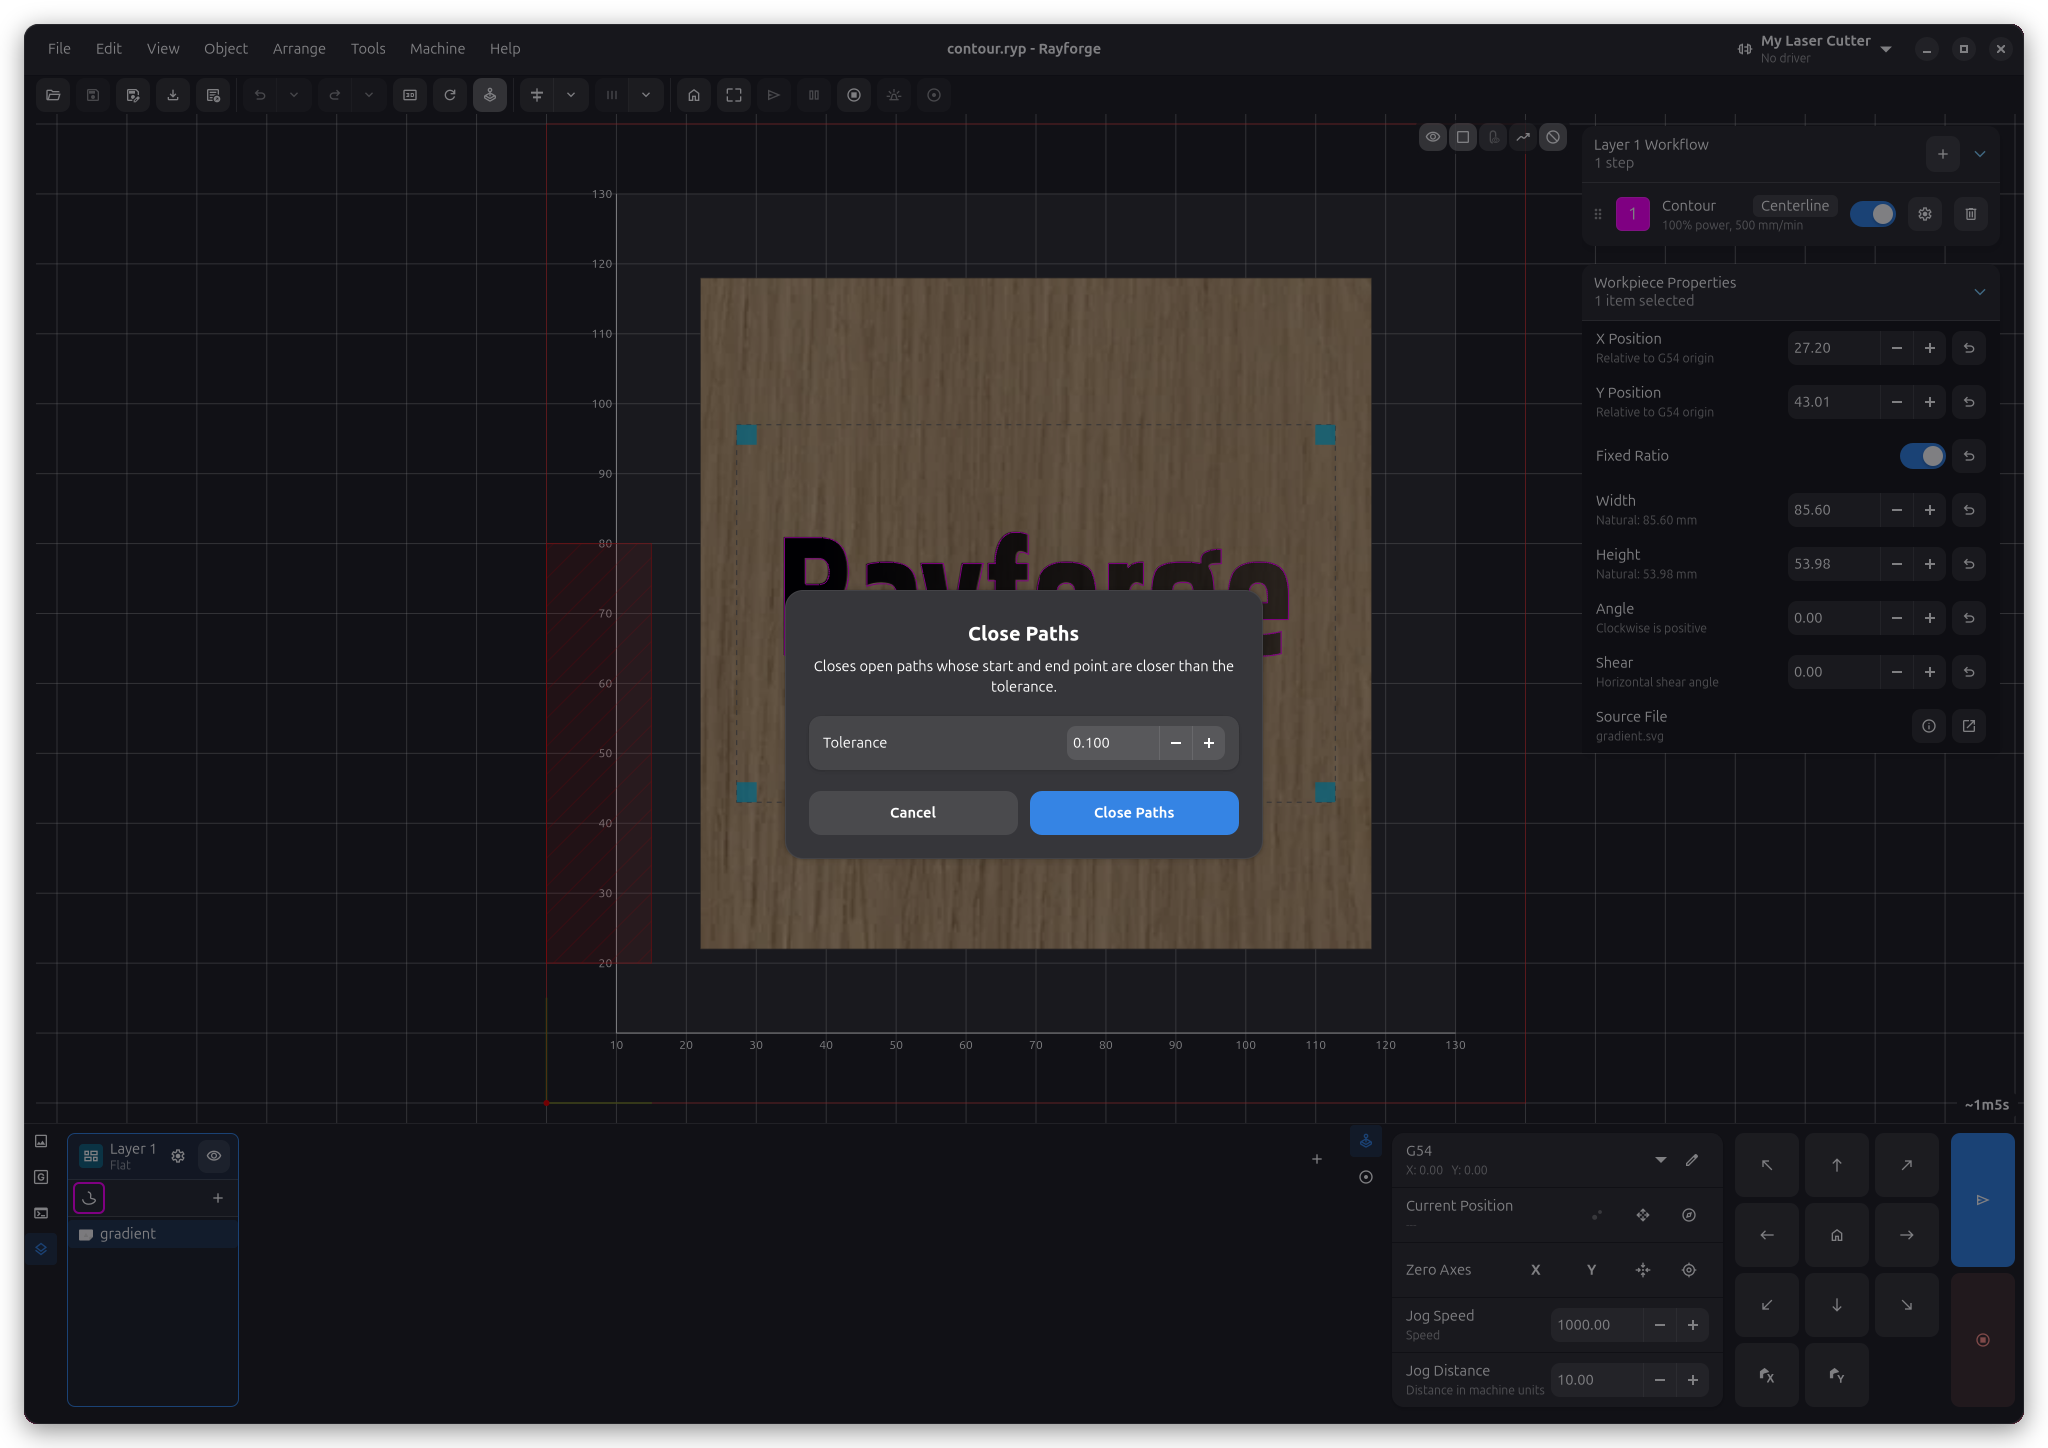Click the toolbar home machine icon
Image resolution: width=2048 pixels, height=1448 pixels.
tap(694, 95)
